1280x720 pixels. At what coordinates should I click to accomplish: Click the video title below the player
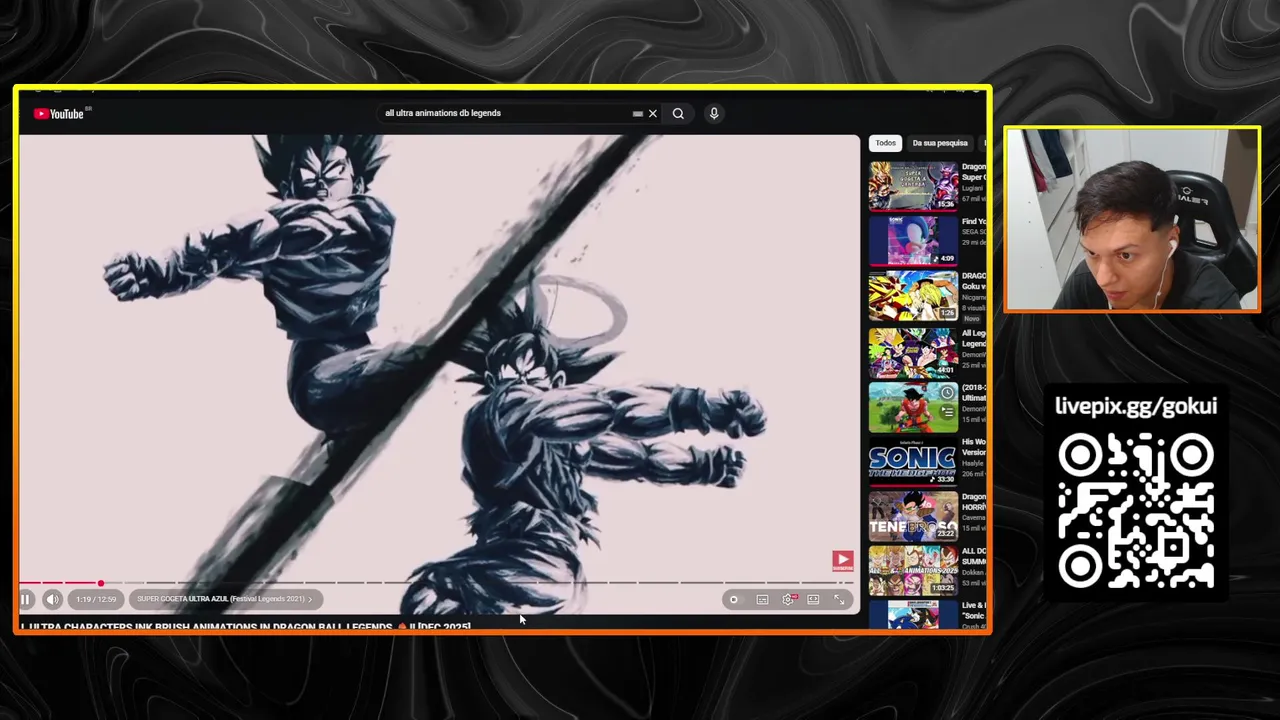coord(245,627)
